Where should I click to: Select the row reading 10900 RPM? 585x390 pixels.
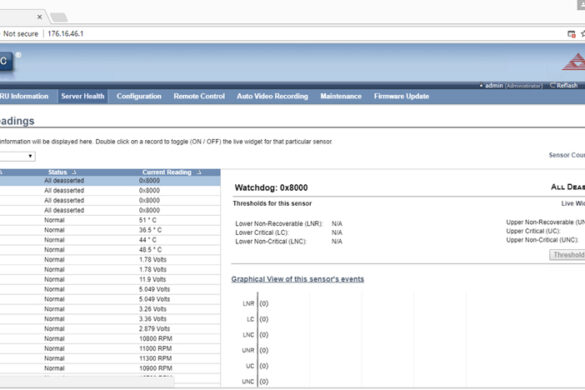click(x=110, y=368)
